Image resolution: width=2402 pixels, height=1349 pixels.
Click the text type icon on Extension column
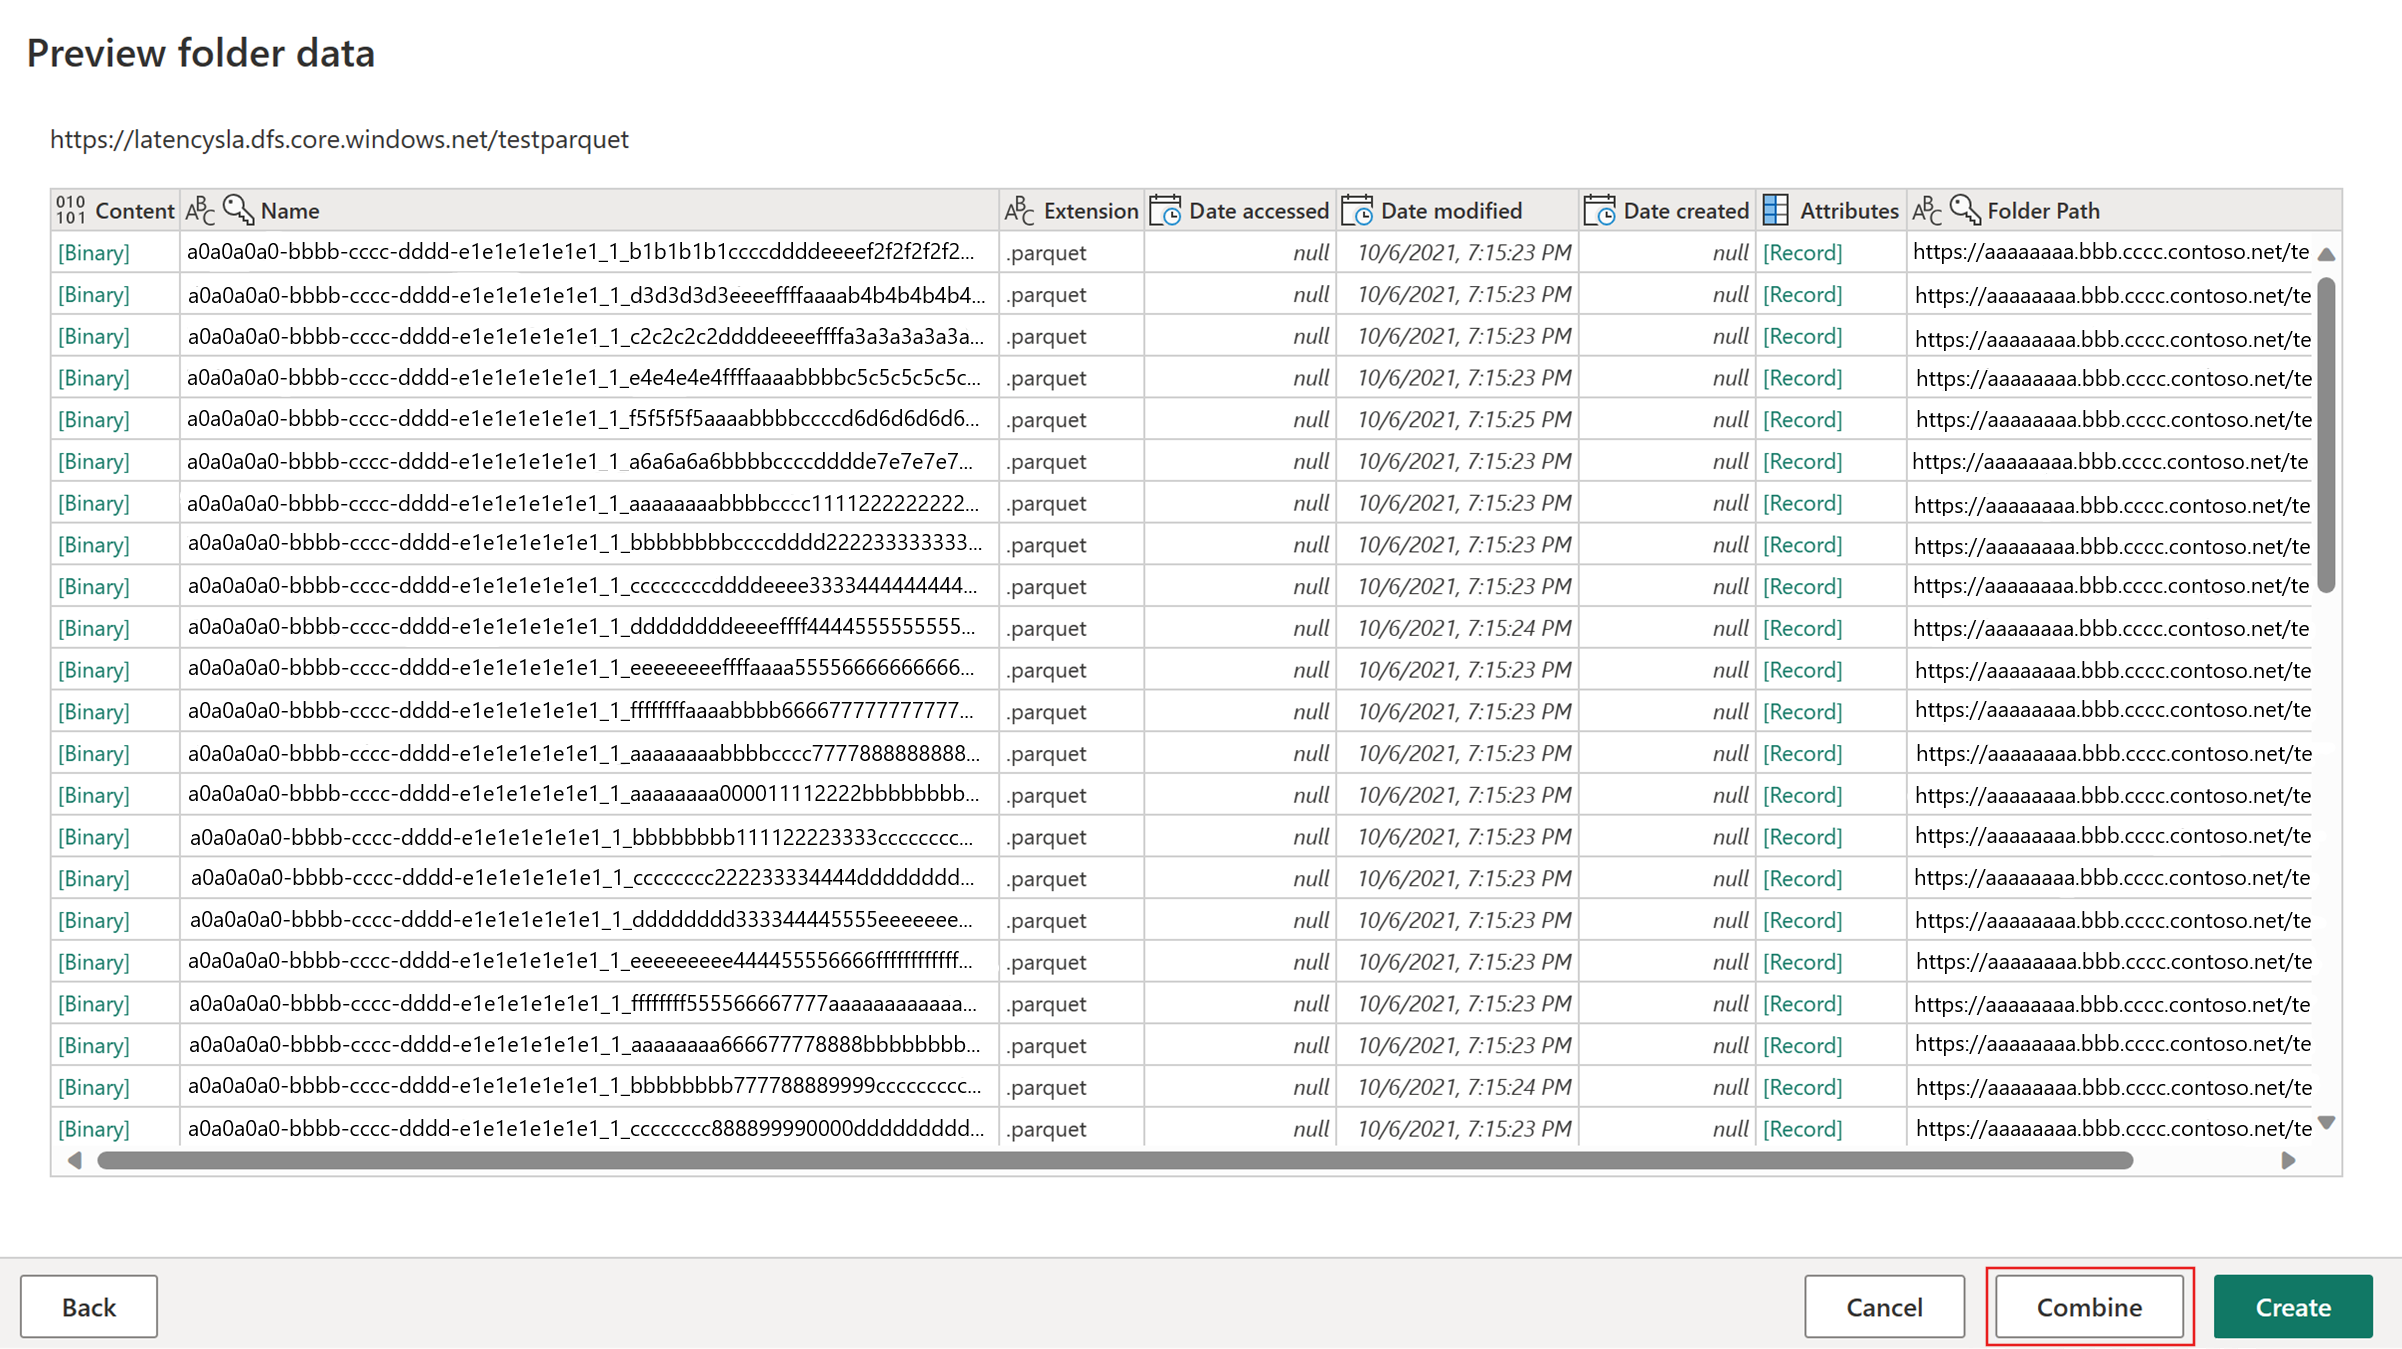click(1019, 210)
